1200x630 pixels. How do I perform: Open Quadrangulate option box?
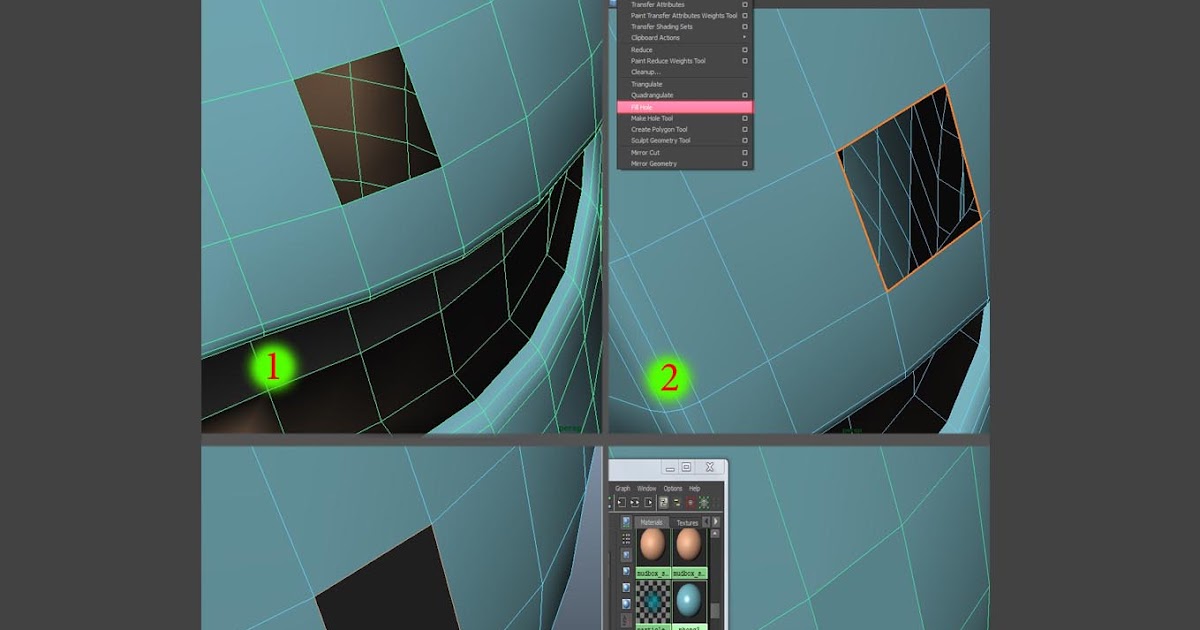(x=744, y=95)
